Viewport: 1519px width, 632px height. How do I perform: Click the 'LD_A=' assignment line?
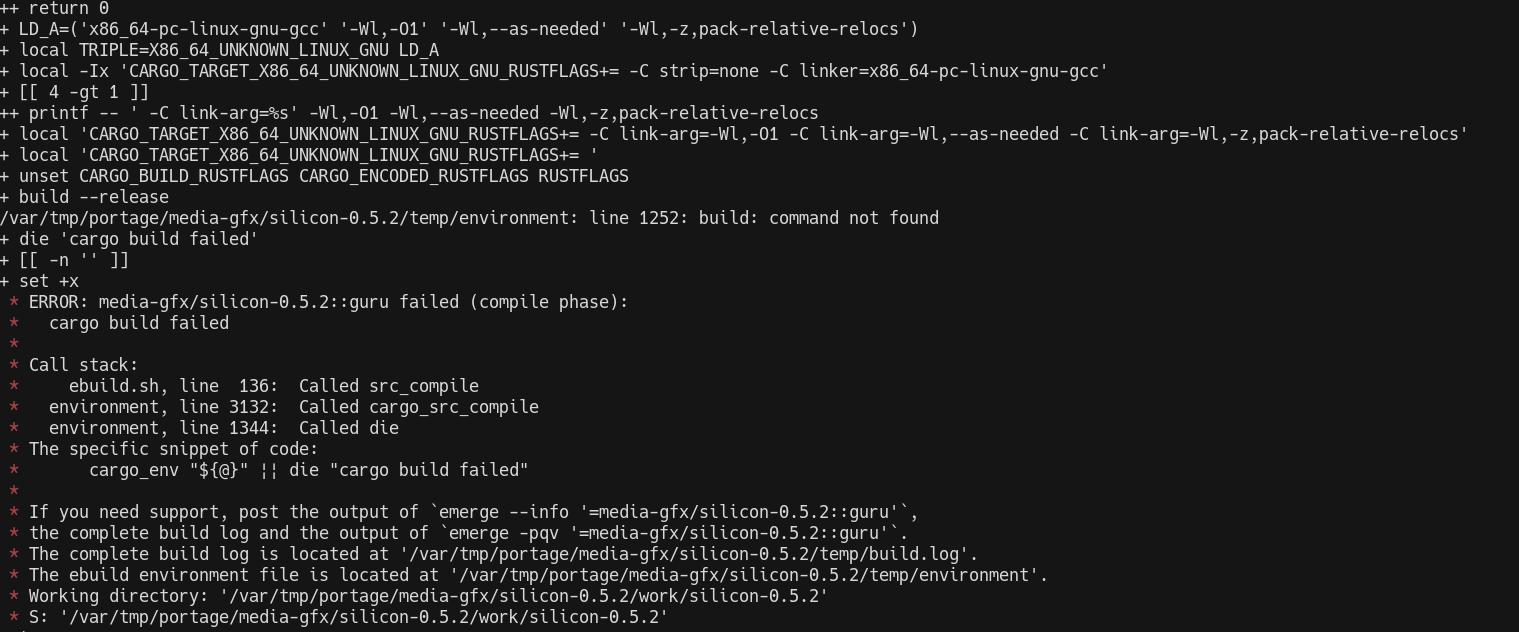(x=460, y=29)
